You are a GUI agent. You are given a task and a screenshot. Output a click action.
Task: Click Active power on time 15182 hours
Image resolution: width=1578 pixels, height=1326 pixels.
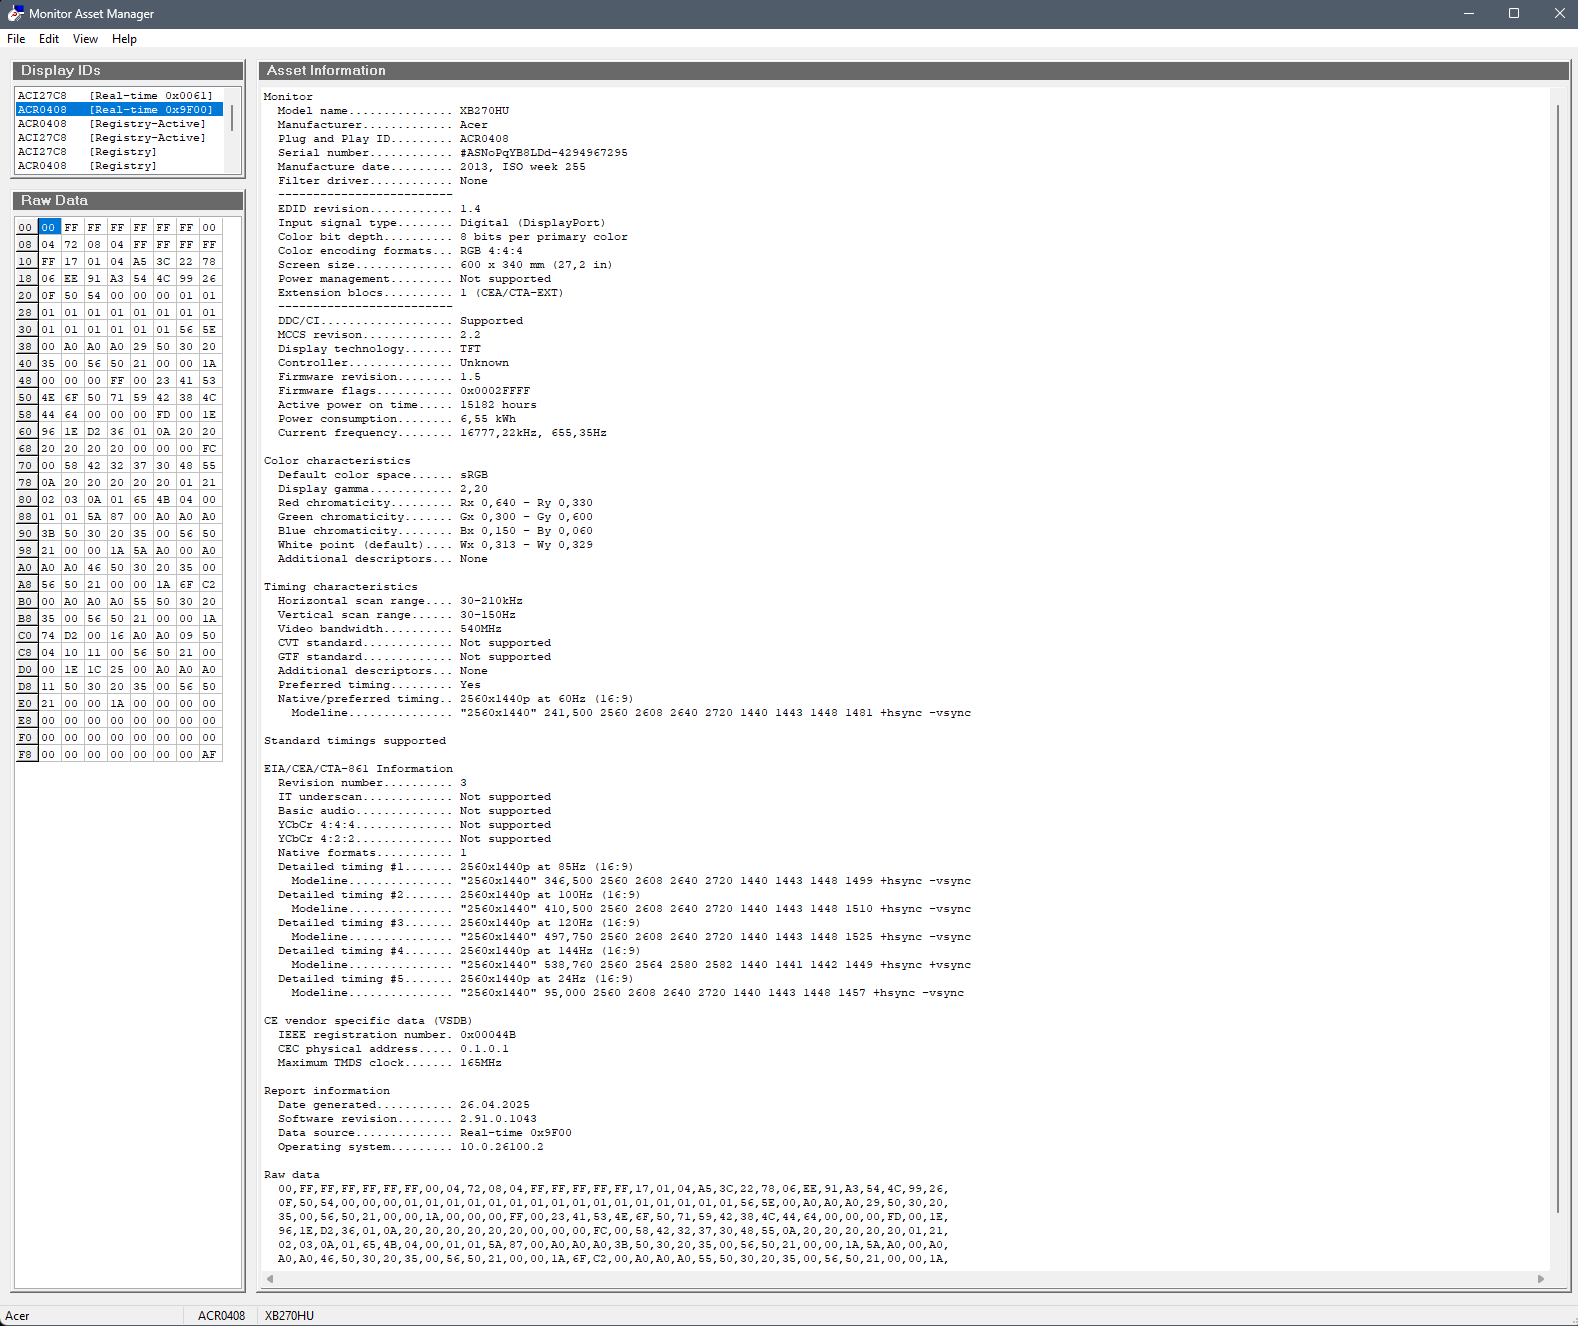(407, 405)
